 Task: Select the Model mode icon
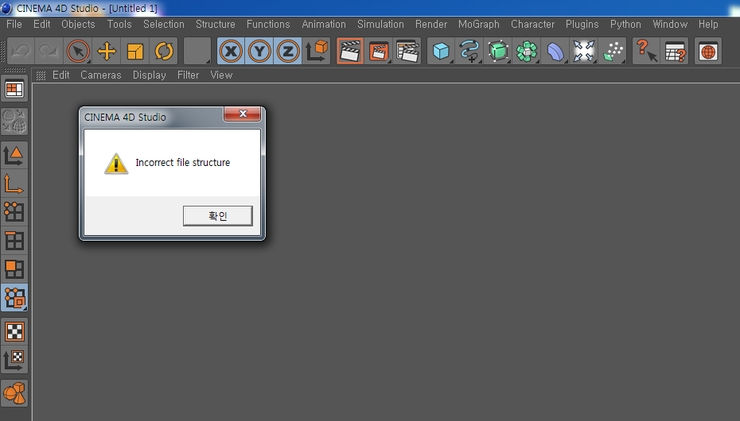pos(14,155)
